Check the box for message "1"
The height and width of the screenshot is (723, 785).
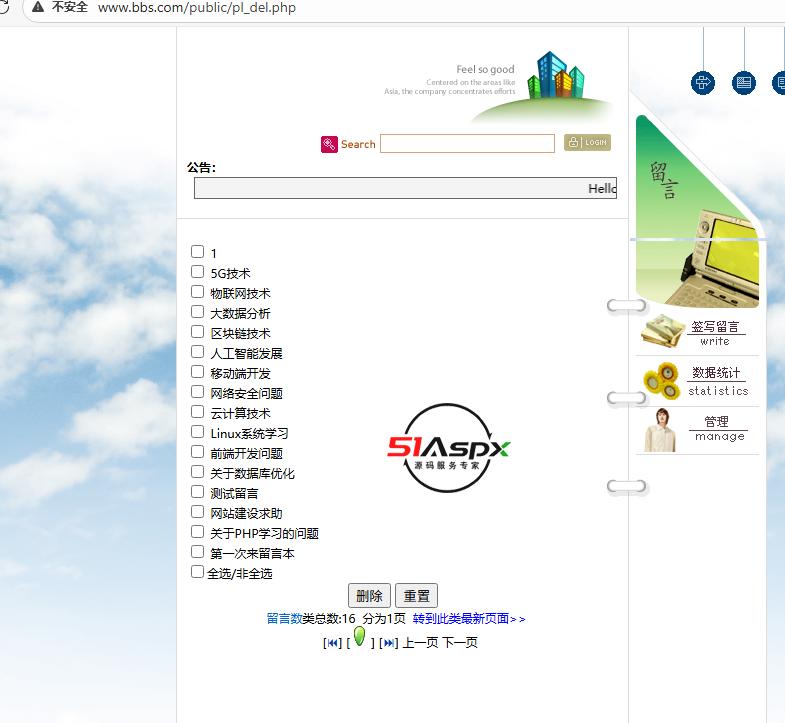coord(197,251)
